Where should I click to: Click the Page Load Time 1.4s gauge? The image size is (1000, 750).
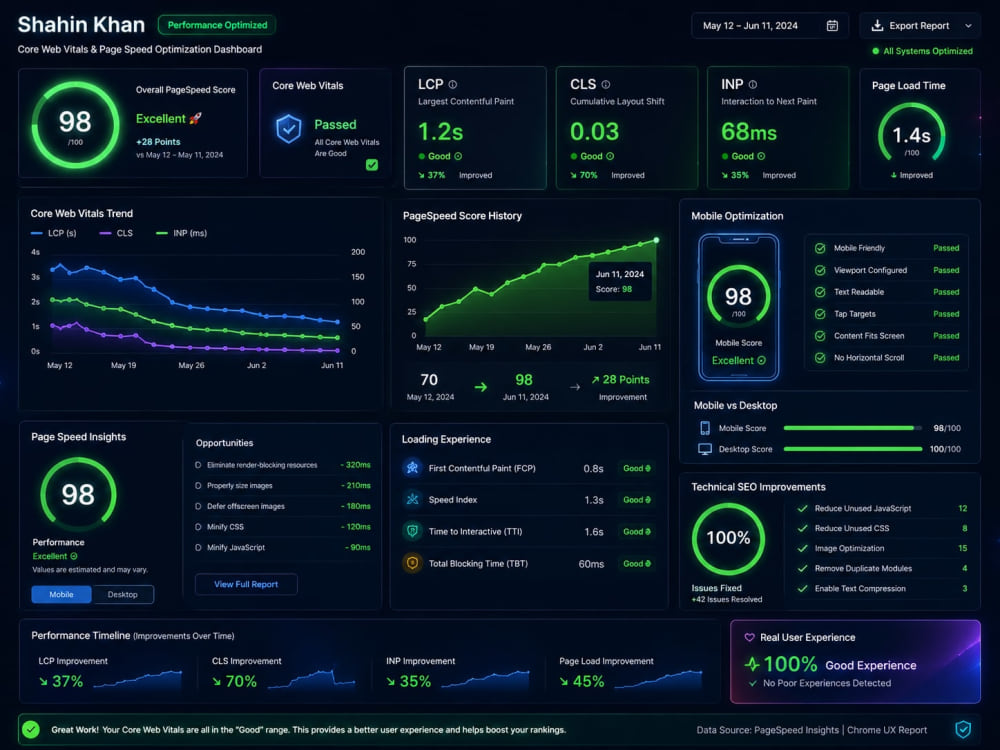coord(911,134)
